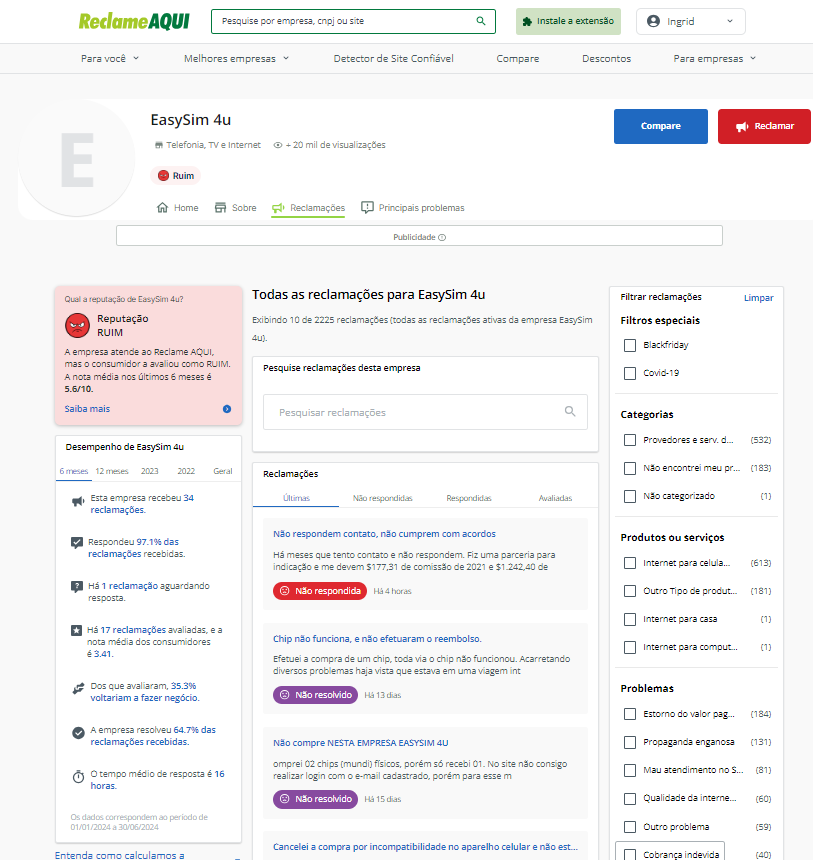Click the check circle icon beside 64.7% resolveu
Screen dimensions: 813x860
click(x=78, y=733)
